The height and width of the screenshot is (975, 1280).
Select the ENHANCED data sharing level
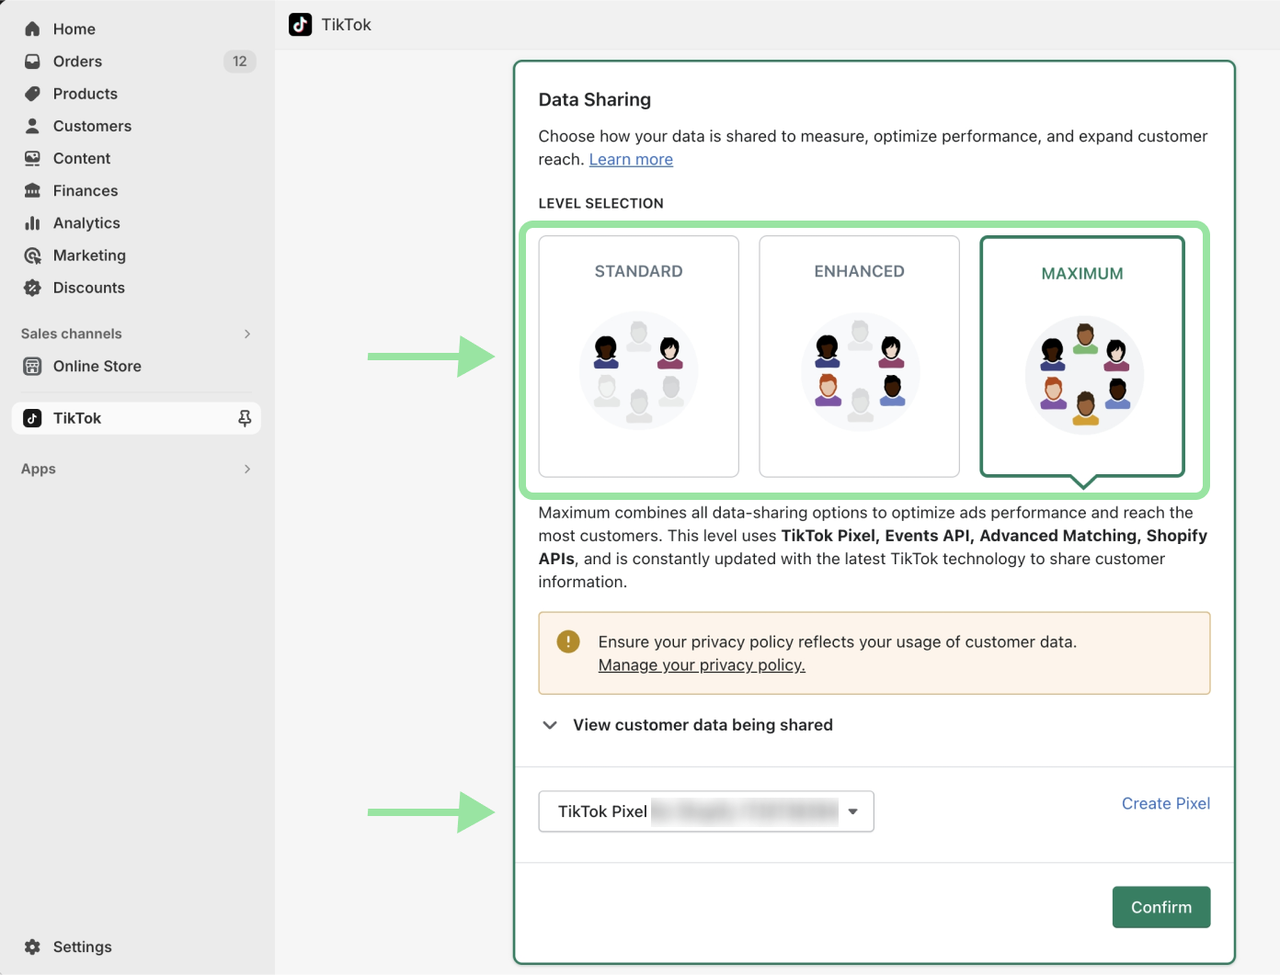tap(859, 356)
